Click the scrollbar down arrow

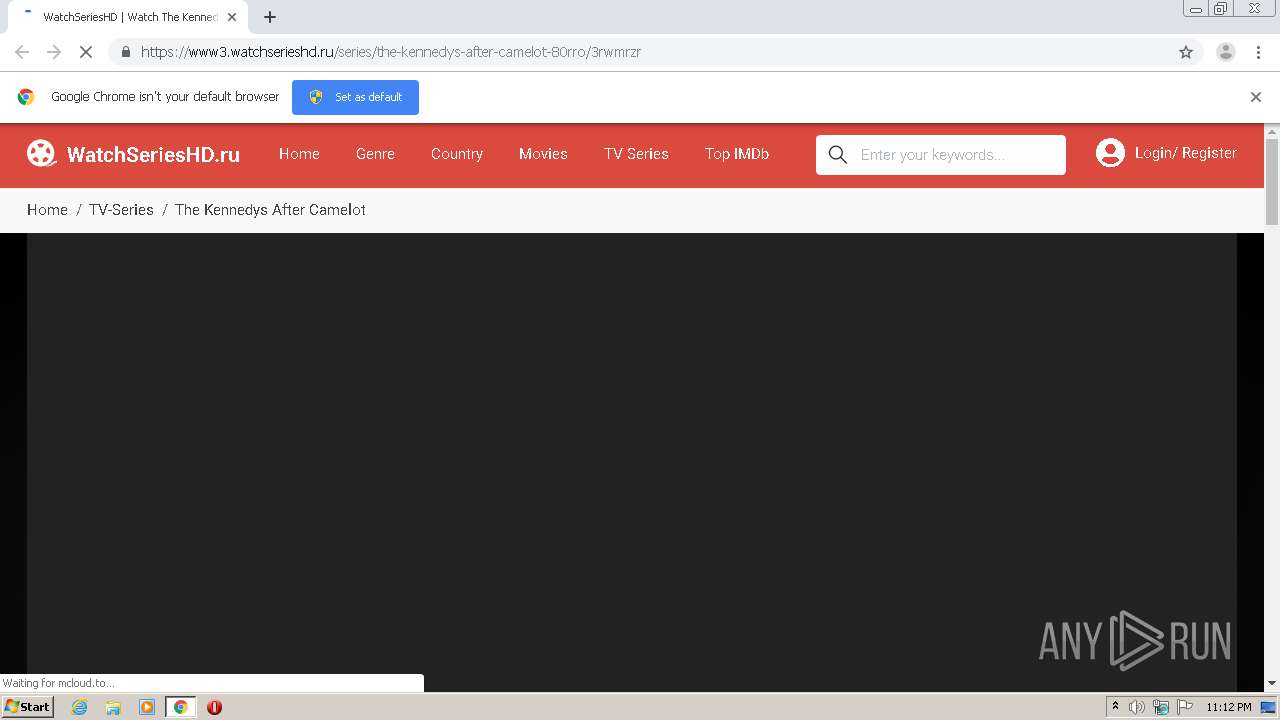[x=1272, y=684]
